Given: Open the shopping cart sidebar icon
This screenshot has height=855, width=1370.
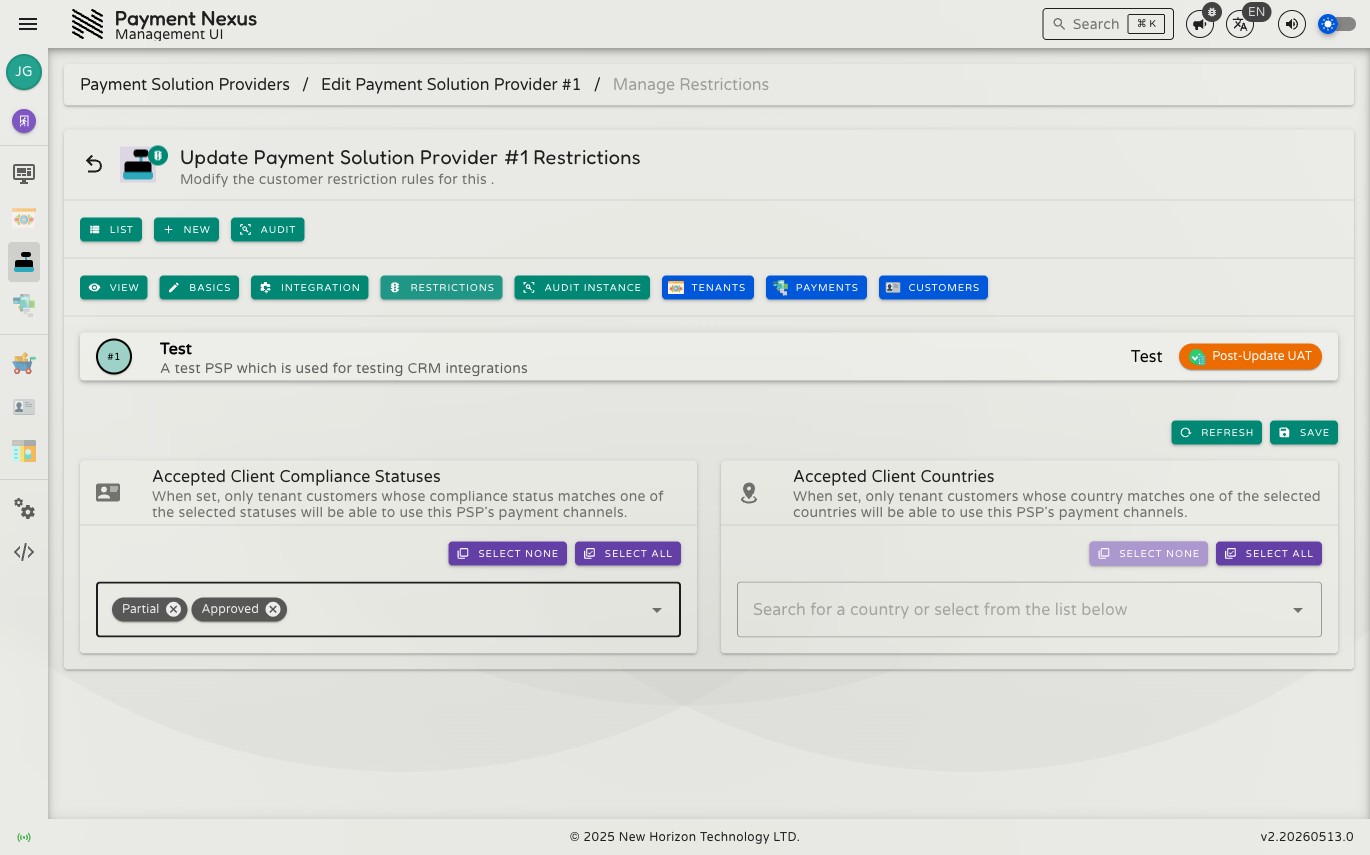Looking at the screenshot, I should point(24,363).
